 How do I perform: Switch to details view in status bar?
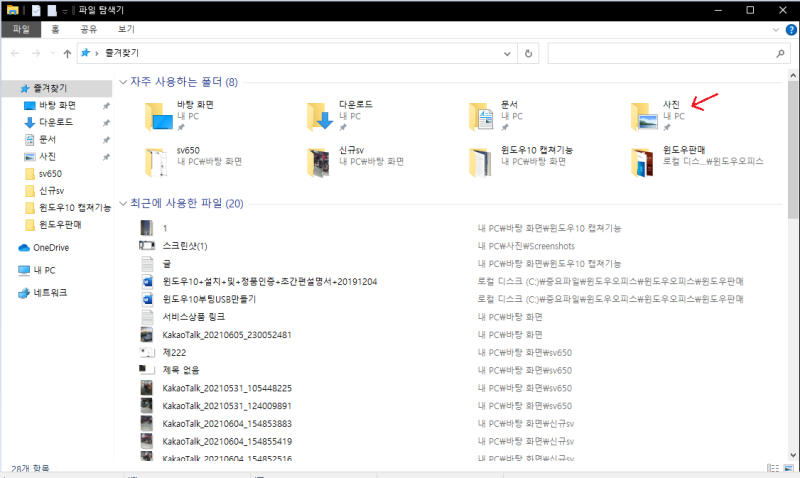coord(773,468)
